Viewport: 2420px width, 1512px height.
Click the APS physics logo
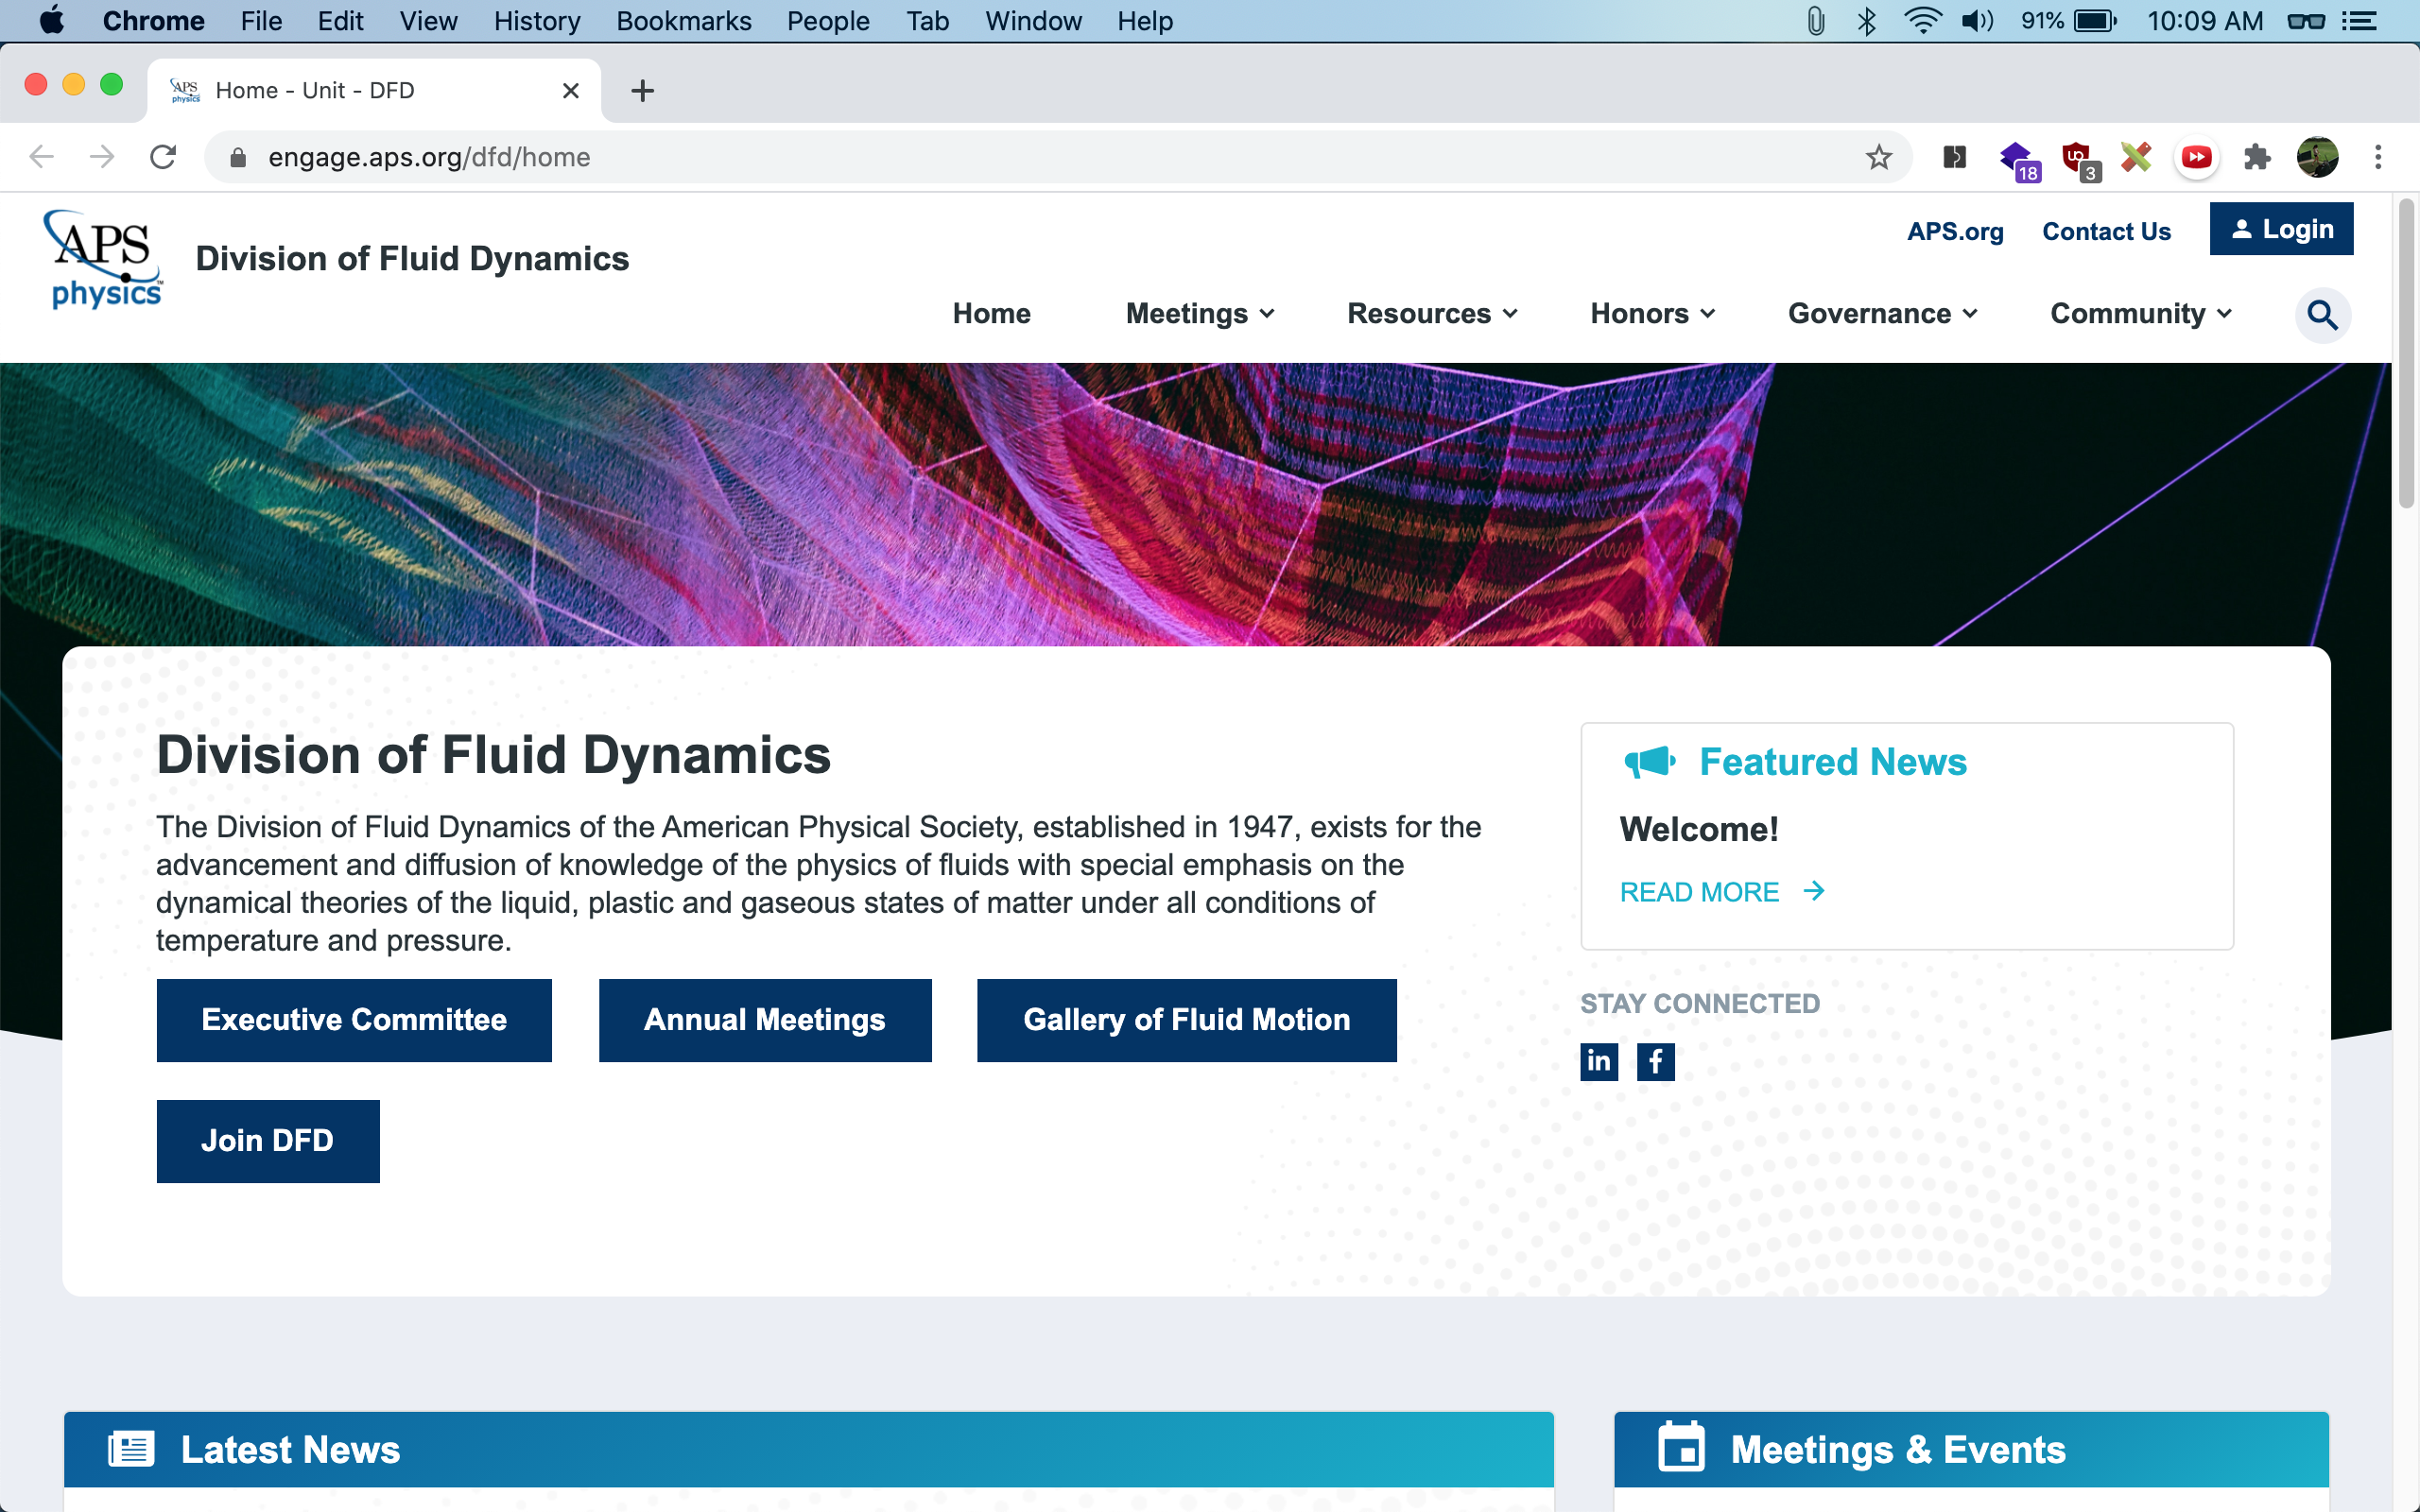(x=105, y=260)
